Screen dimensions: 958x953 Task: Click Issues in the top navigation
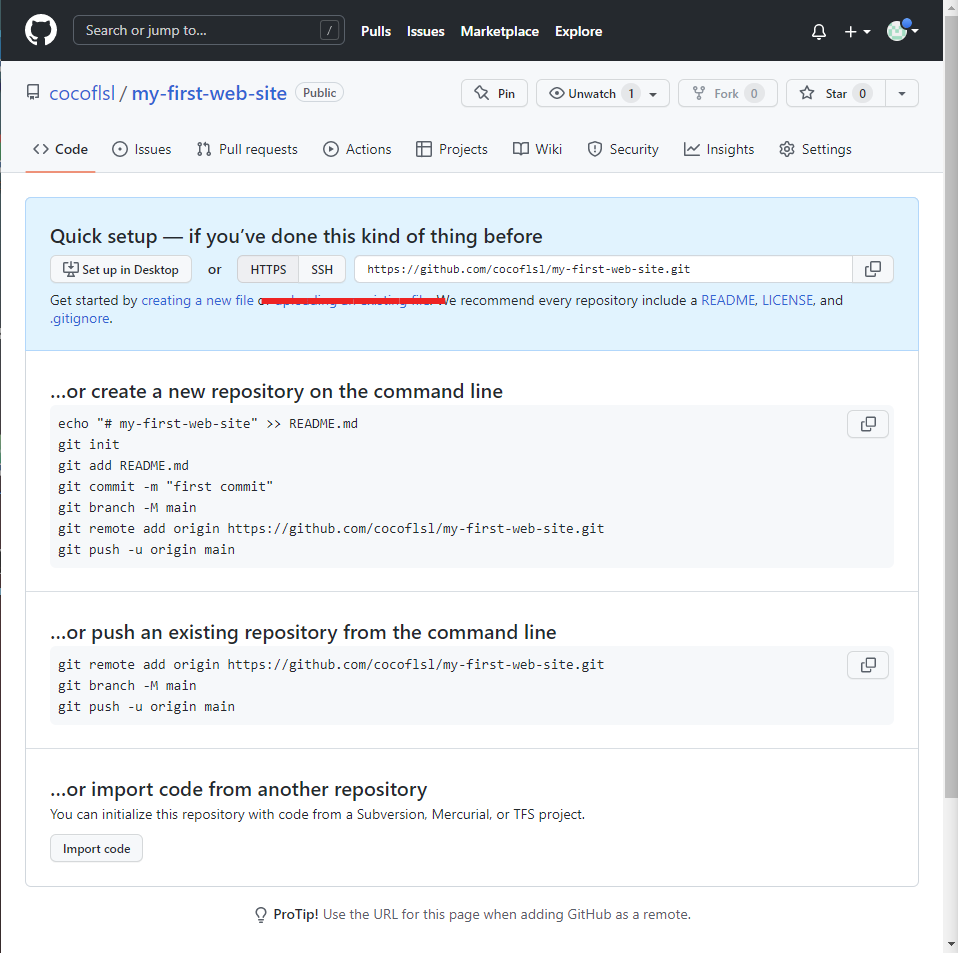coord(426,31)
